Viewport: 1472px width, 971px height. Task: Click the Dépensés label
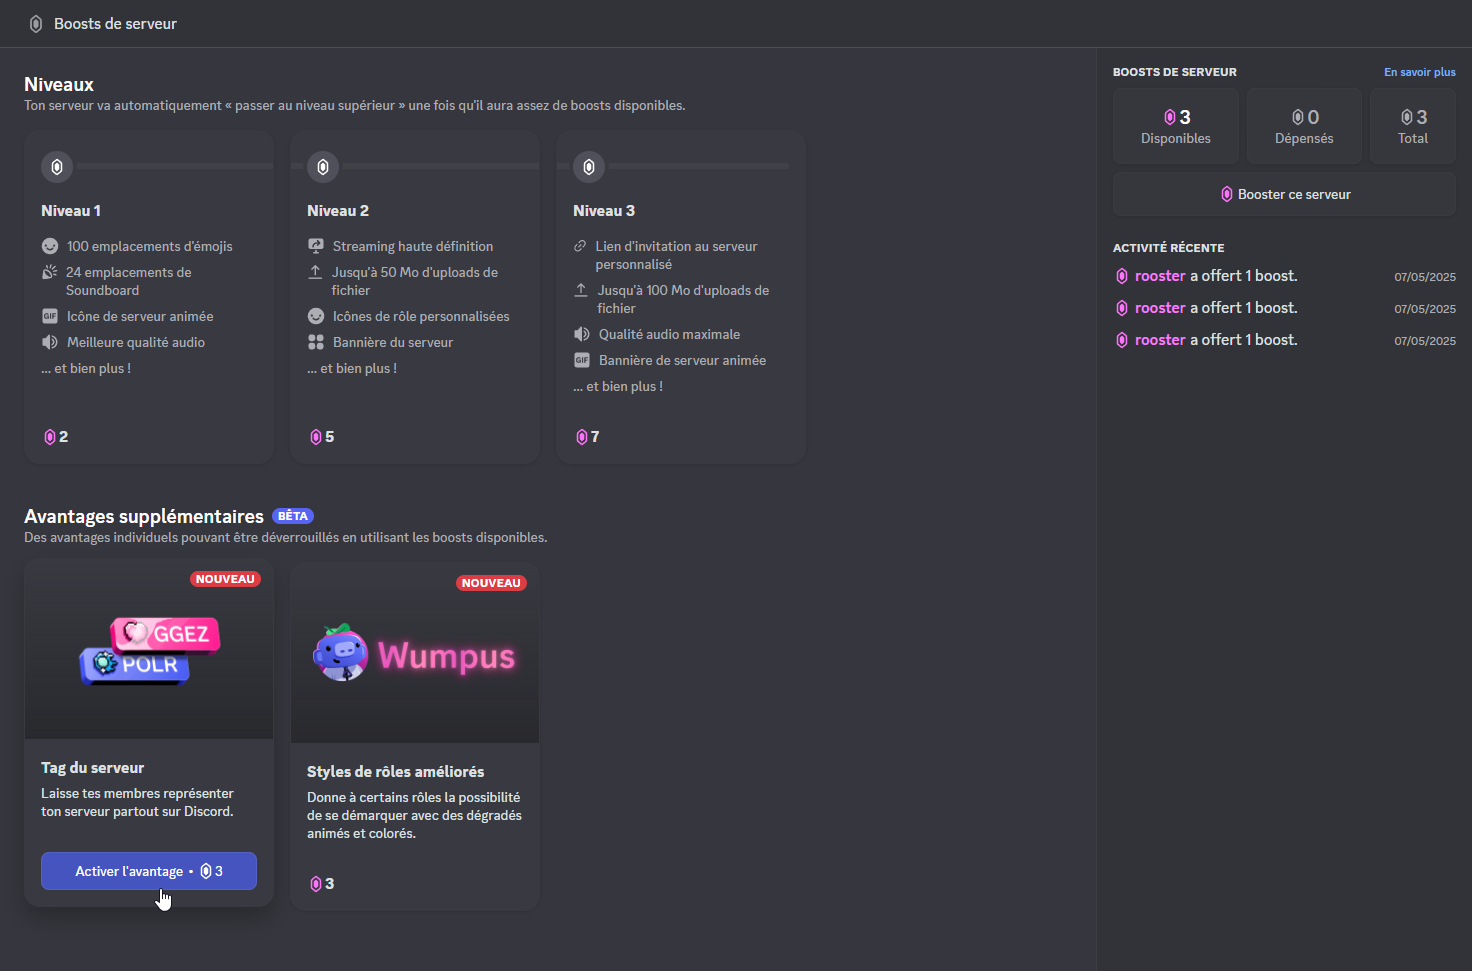click(1304, 139)
